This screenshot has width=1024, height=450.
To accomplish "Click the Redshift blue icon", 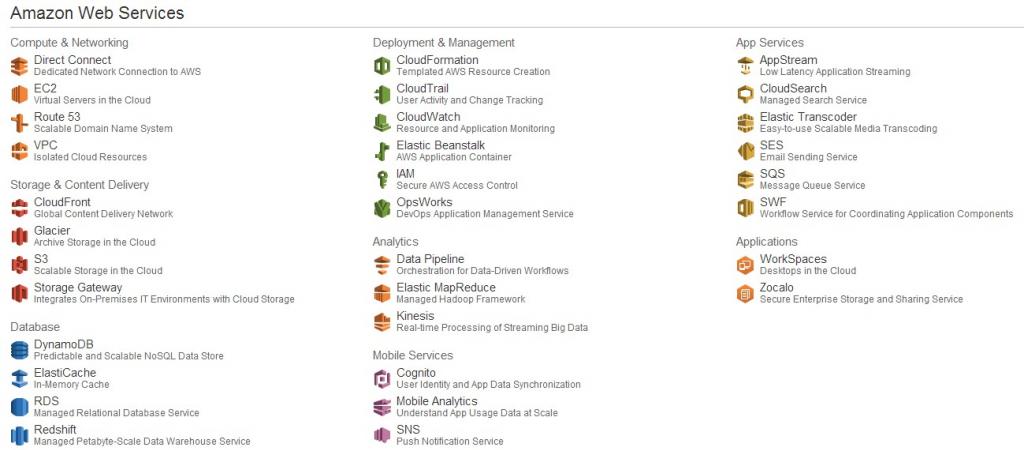I will (20, 436).
